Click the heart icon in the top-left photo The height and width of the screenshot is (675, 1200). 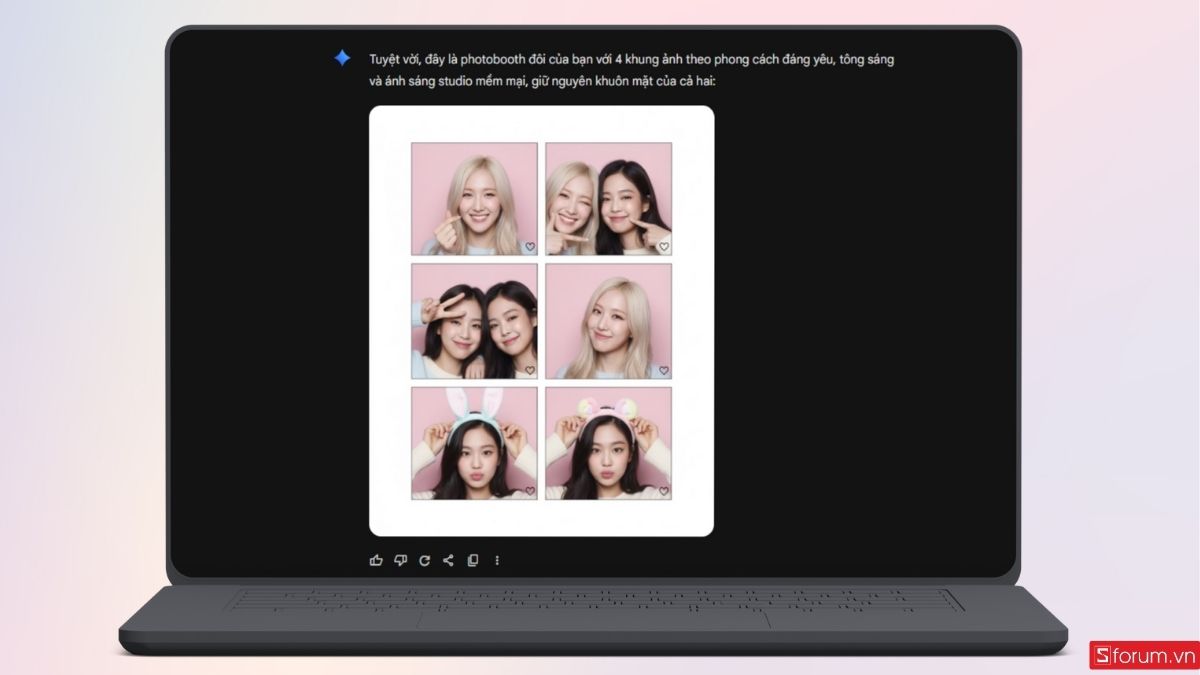[530, 247]
